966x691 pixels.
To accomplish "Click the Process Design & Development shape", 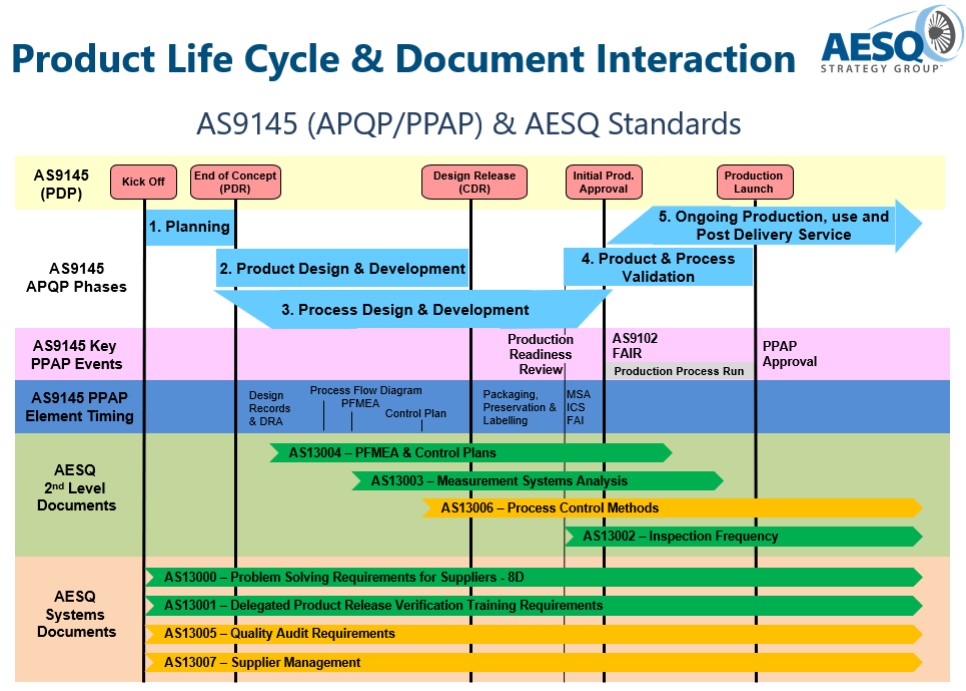I will pyautogui.click(x=405, y=310).
